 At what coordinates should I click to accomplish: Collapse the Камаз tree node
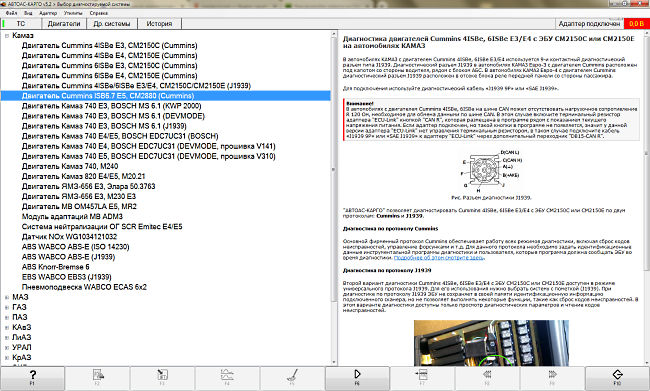[x=7, y=36]
